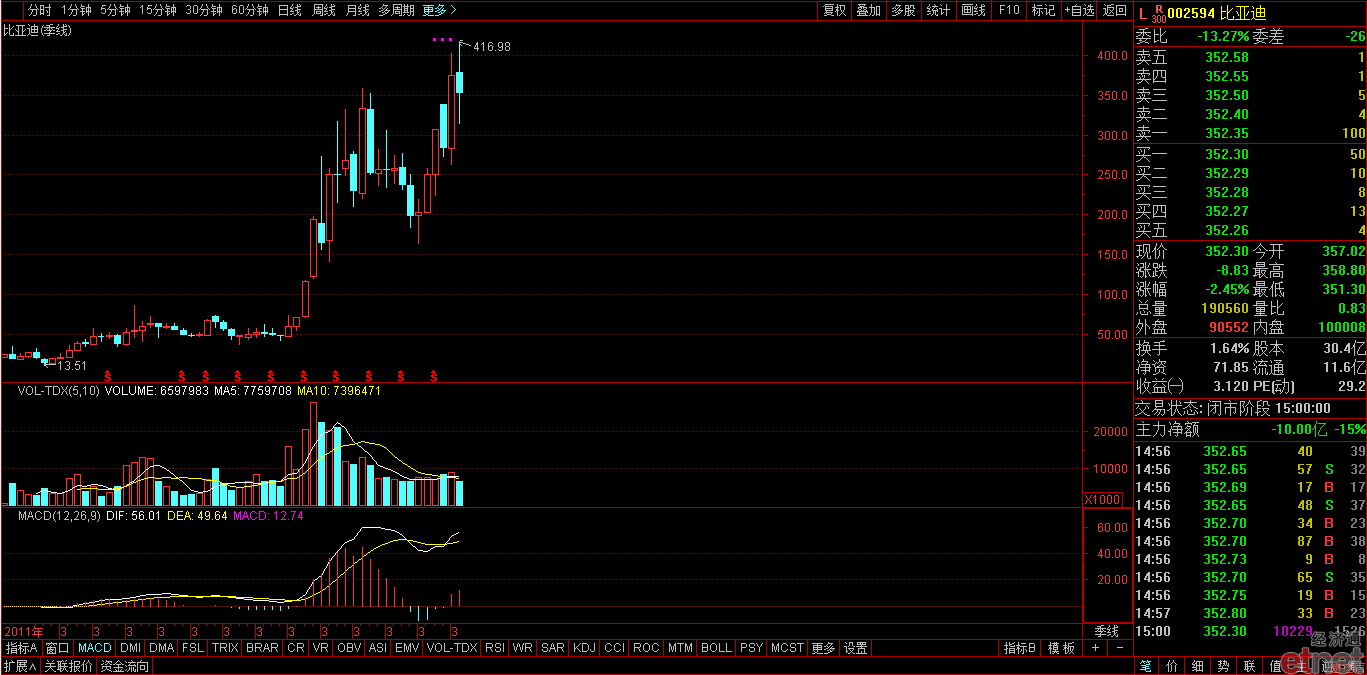
Task: Click the 多股 multi-stock button
Action: 903,10
